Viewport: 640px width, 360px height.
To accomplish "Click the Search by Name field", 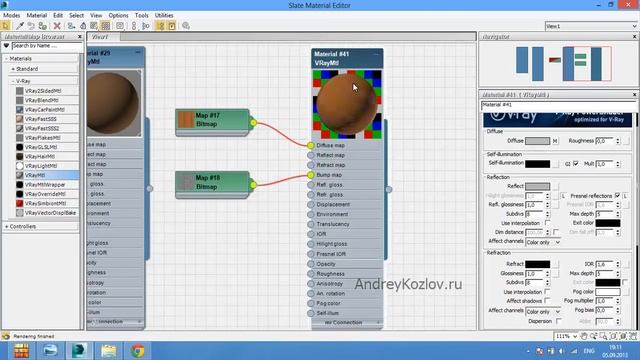I will point(46,46).
